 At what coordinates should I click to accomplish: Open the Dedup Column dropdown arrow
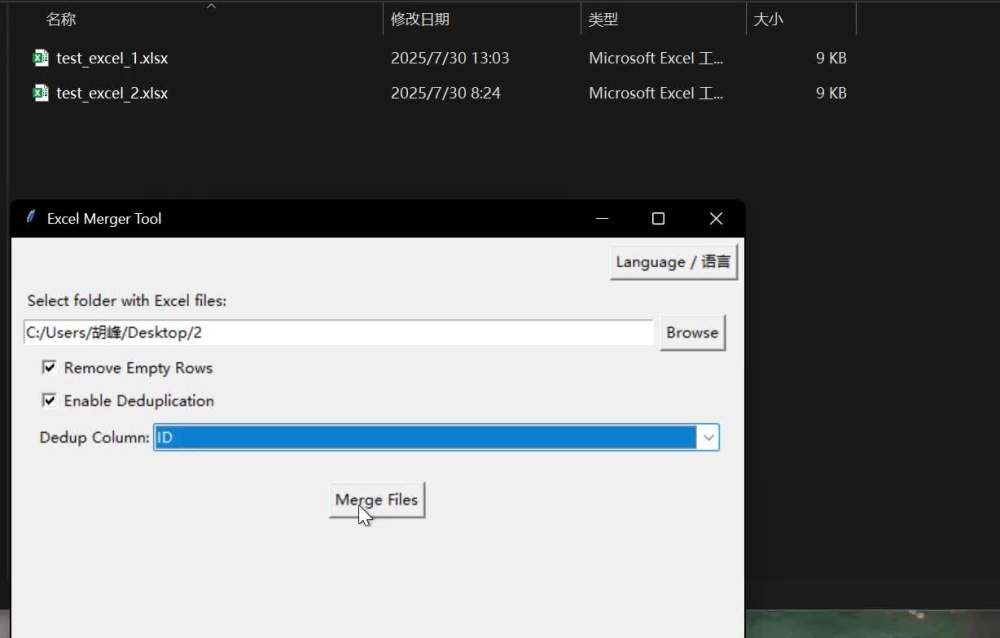[708, 438]
